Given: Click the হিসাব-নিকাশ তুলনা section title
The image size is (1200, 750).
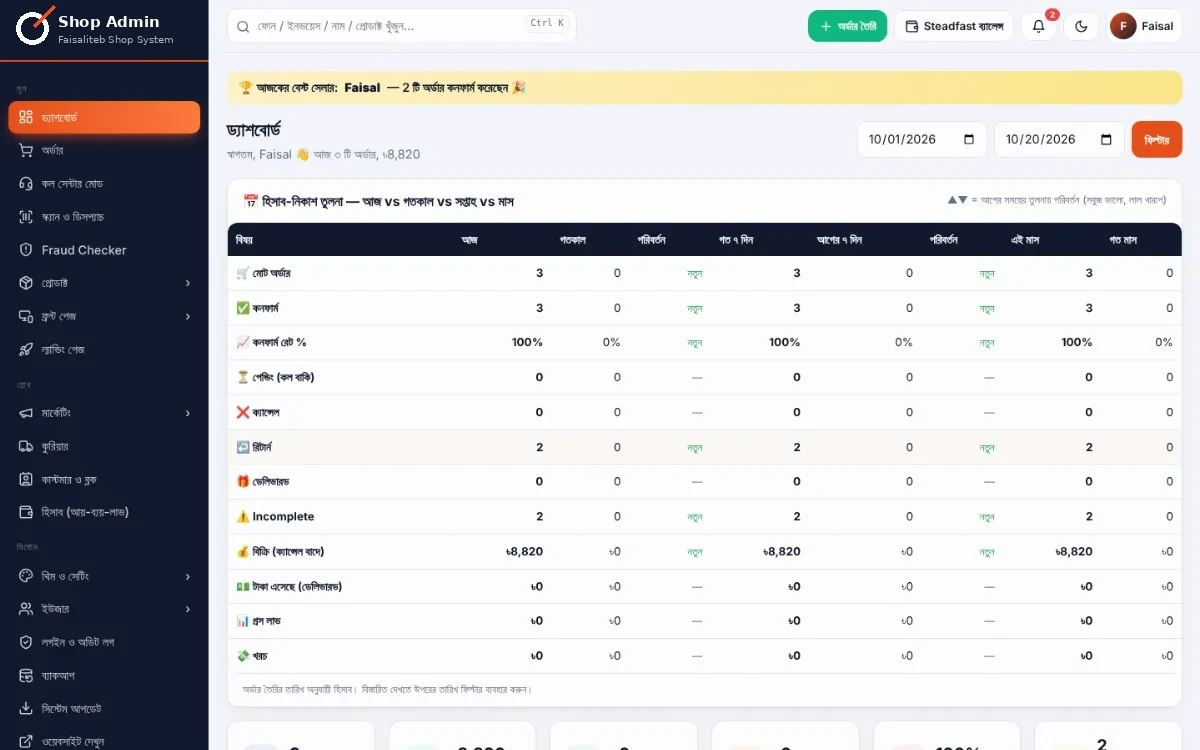Looking at the screenshot, I should (378, 201).
